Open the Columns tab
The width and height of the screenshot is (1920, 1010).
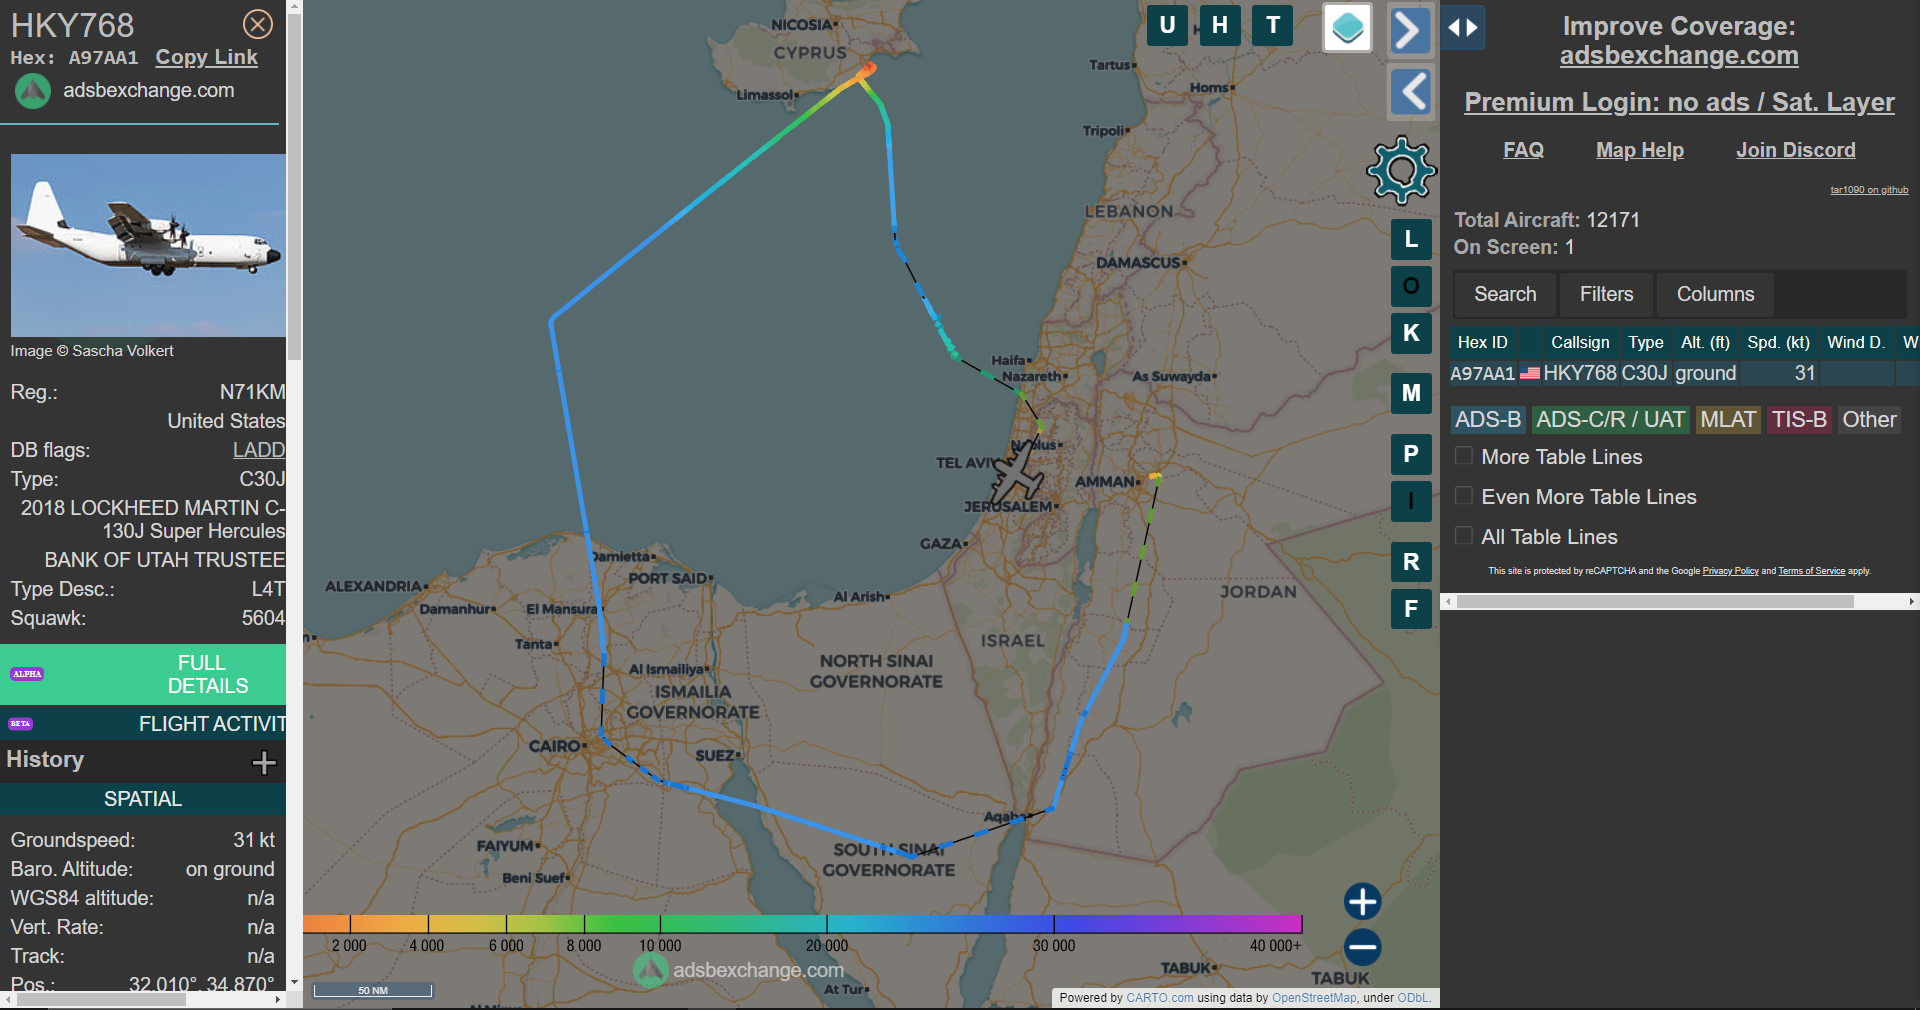(1715, 294)
